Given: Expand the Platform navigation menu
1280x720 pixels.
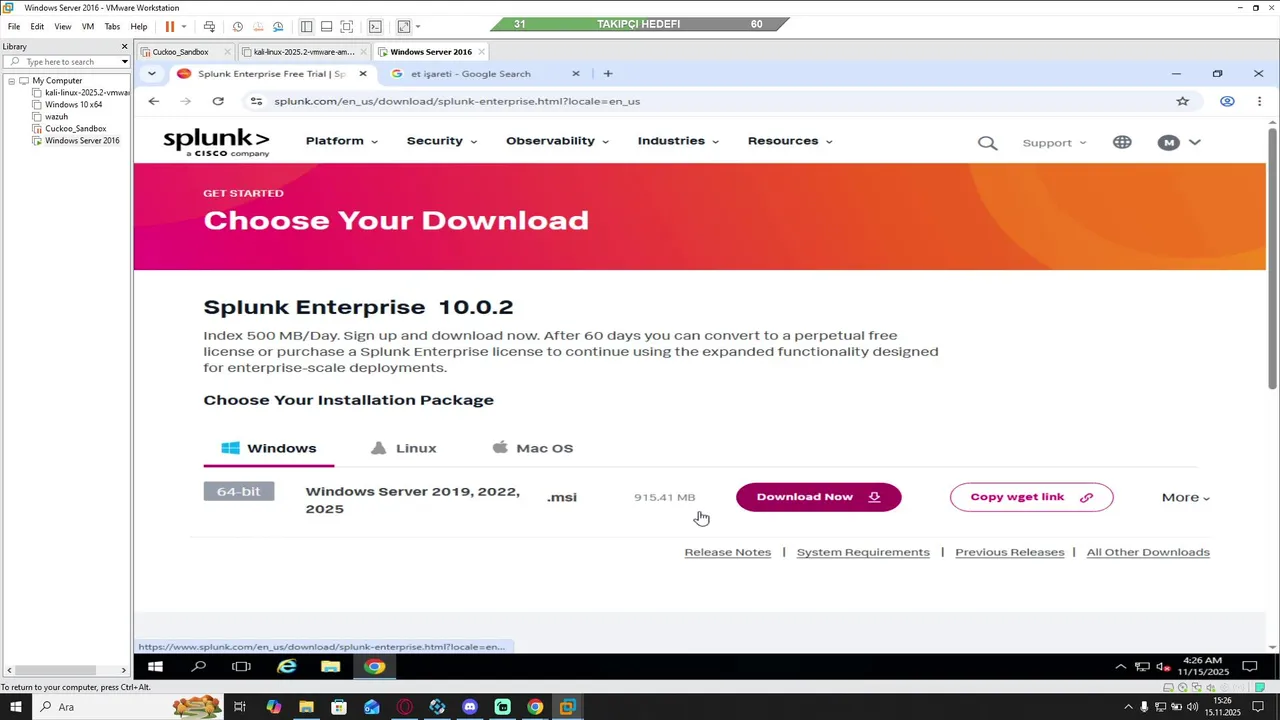Looking at the screenshot, I should [x=341, y=141].
